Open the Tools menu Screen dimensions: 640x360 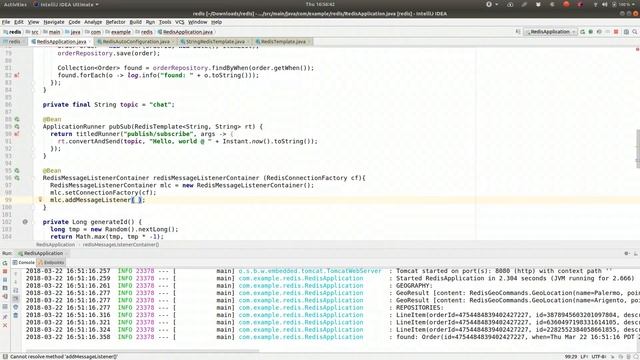[165, 22]
